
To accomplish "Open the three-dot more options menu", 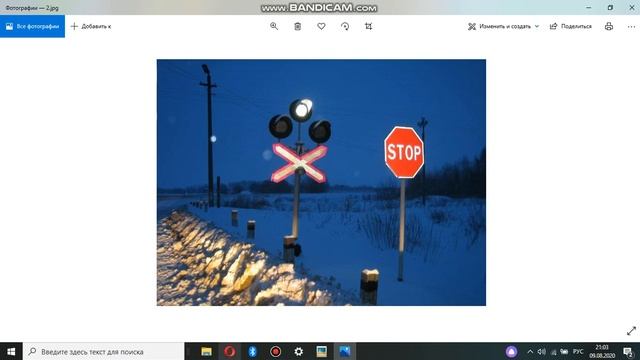I will point(631,27).
